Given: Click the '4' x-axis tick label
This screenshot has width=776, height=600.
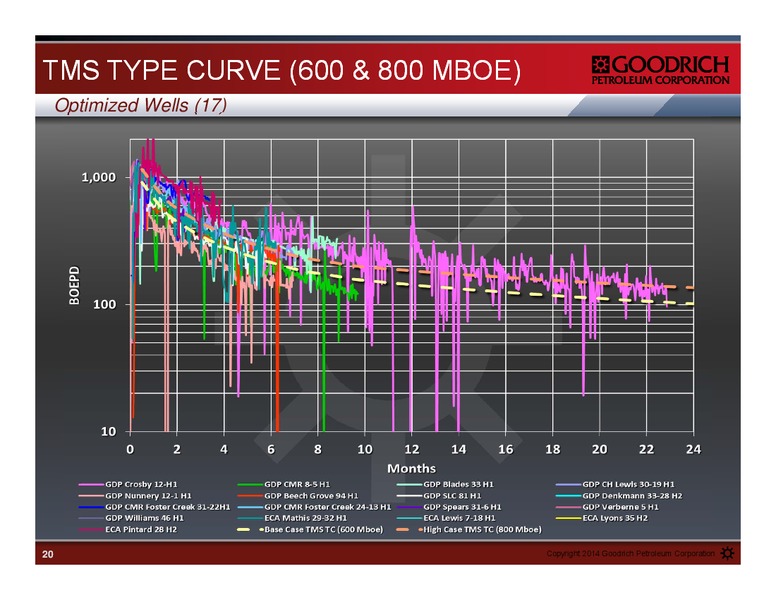Looking at the screenshot, I should coord(224,449).
